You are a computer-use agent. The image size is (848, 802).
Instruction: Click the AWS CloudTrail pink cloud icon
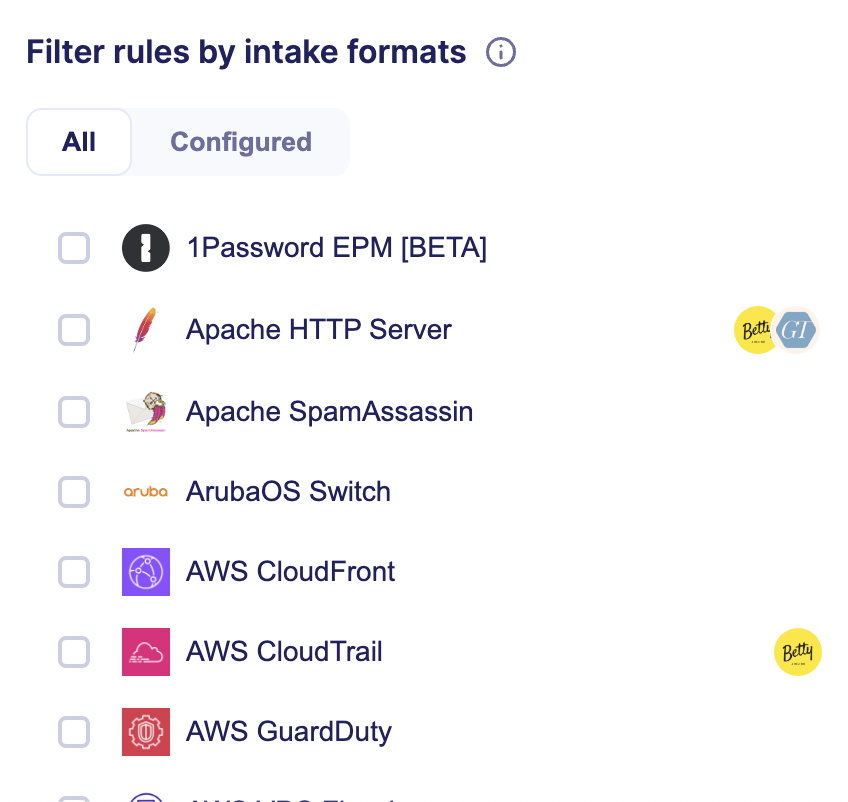(x=146, y=651)
